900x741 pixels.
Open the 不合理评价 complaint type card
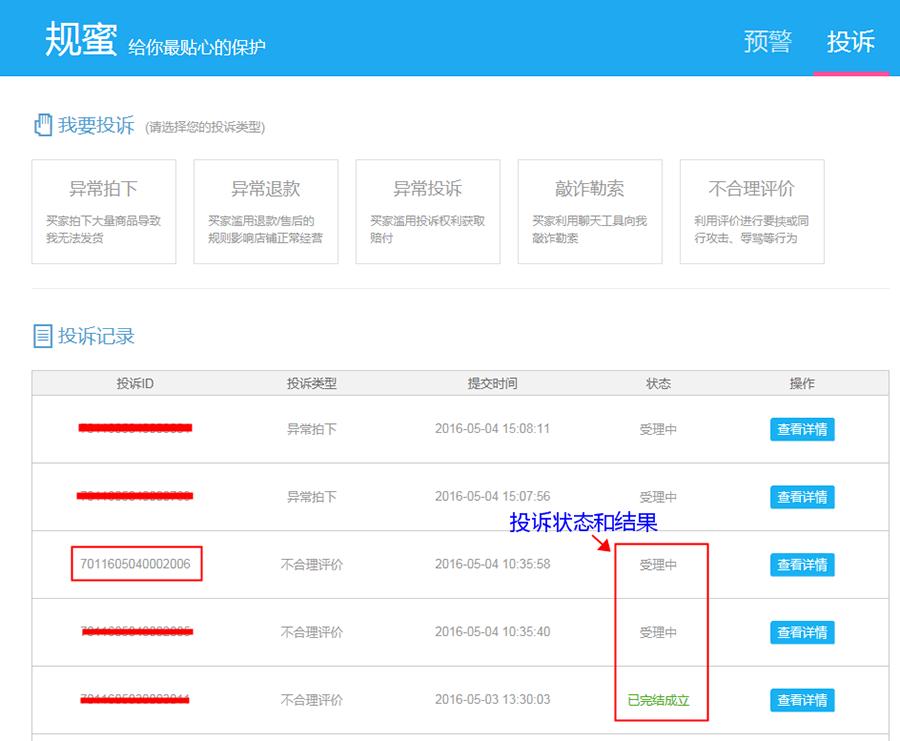(752, 212)
